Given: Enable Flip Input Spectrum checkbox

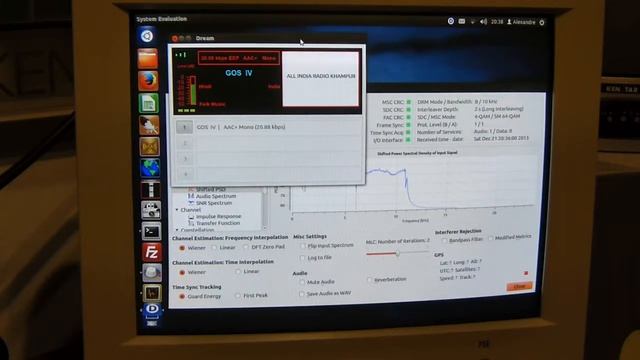Looking at the screenshot, I should (x=302, y=246).
